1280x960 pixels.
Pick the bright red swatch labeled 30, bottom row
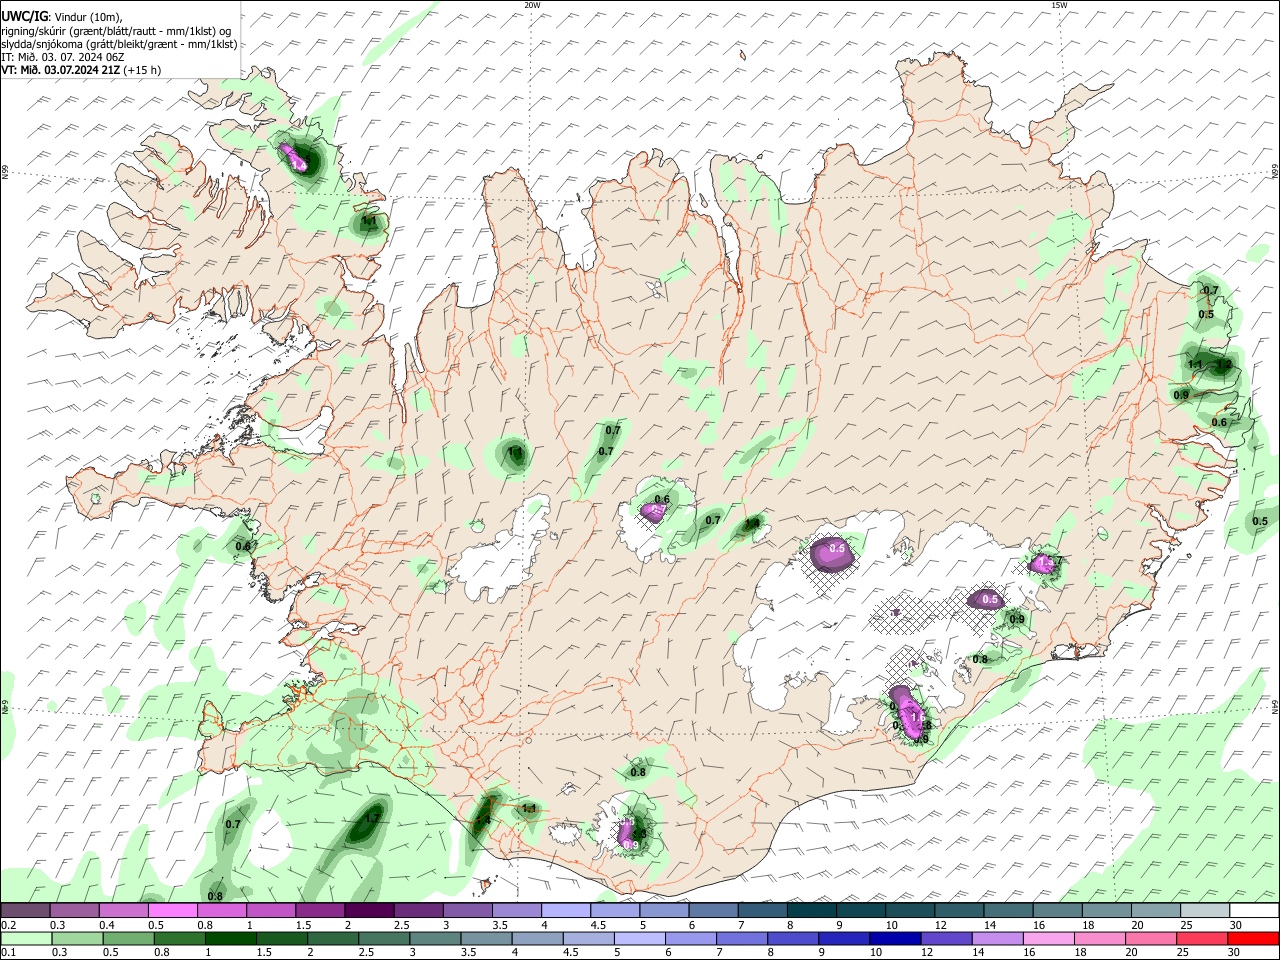[x=1253, y=939]
